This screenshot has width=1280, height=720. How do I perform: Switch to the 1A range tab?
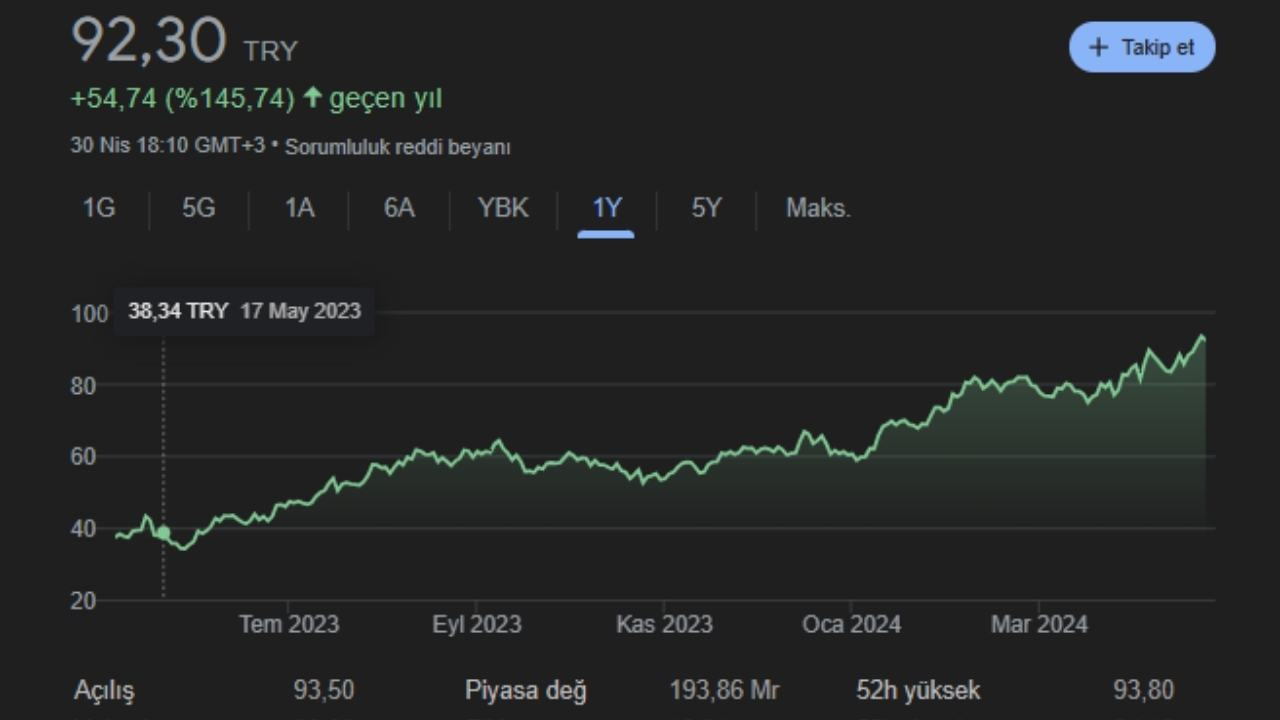[x=299, y=208]
